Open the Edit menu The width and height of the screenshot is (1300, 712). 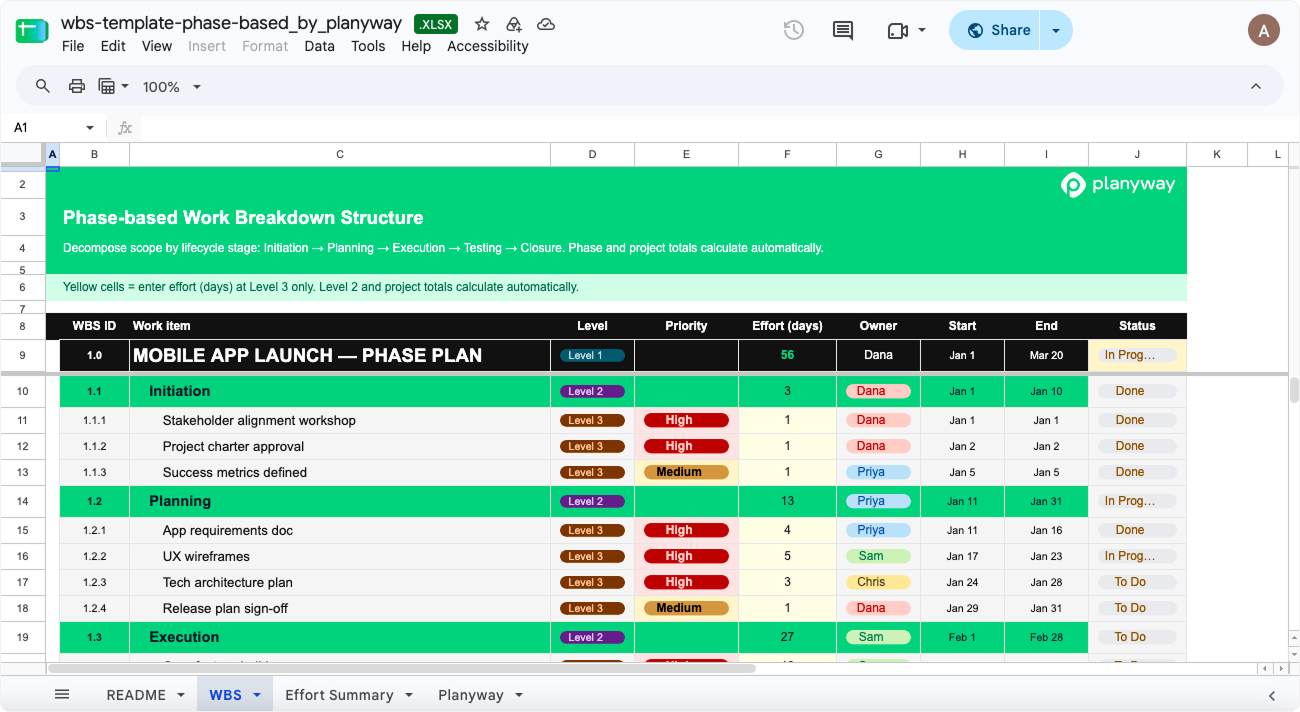point(113,46)
